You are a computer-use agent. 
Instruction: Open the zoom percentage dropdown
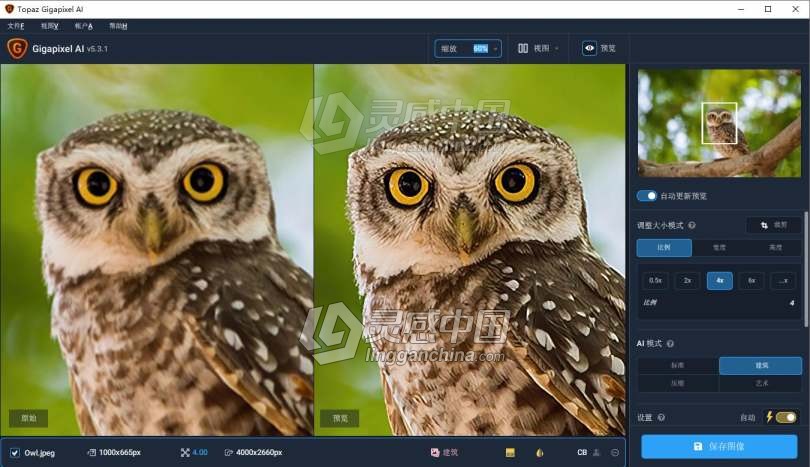point(495,49)
